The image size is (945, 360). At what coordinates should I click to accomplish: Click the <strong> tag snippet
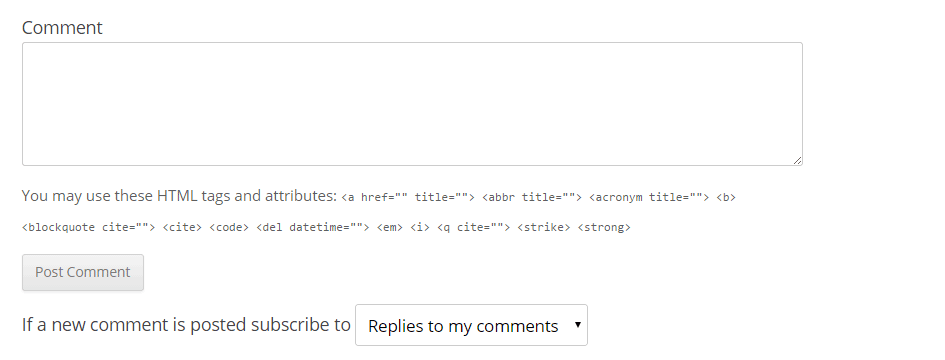pos(604,227)
